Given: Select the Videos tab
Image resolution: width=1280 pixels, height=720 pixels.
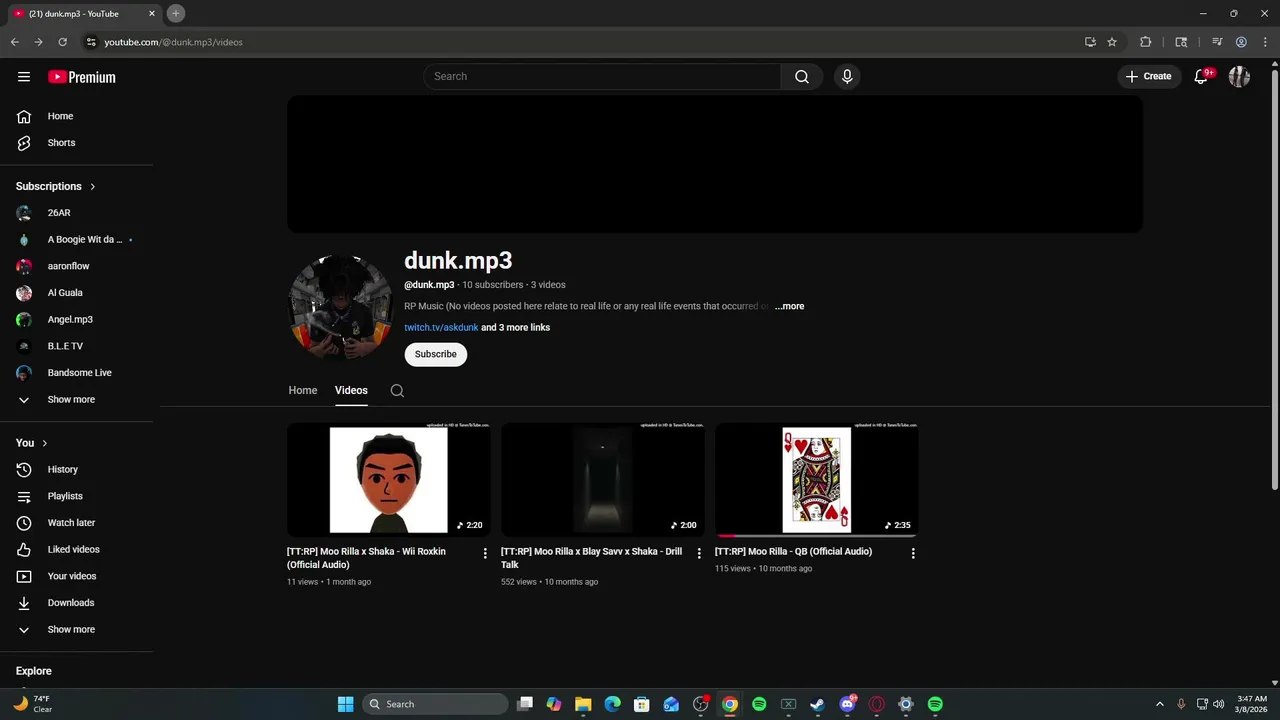Looking at the screenshot, I should (x=351, y=391).
